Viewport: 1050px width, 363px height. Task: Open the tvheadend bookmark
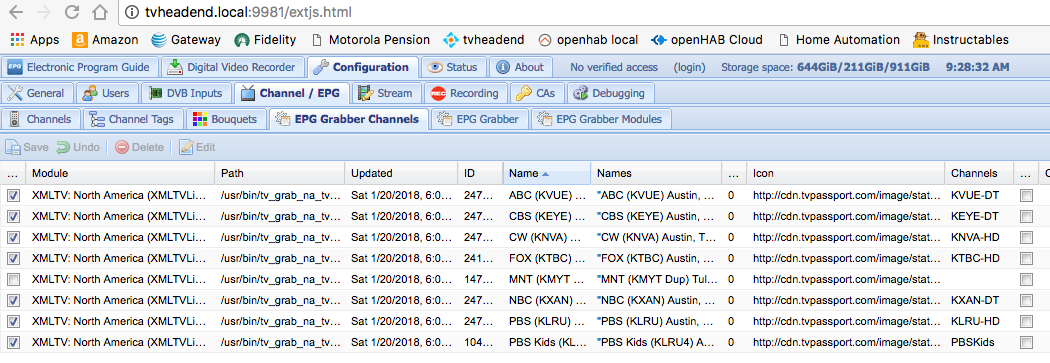pyautogui.click(x=484, y=40)
